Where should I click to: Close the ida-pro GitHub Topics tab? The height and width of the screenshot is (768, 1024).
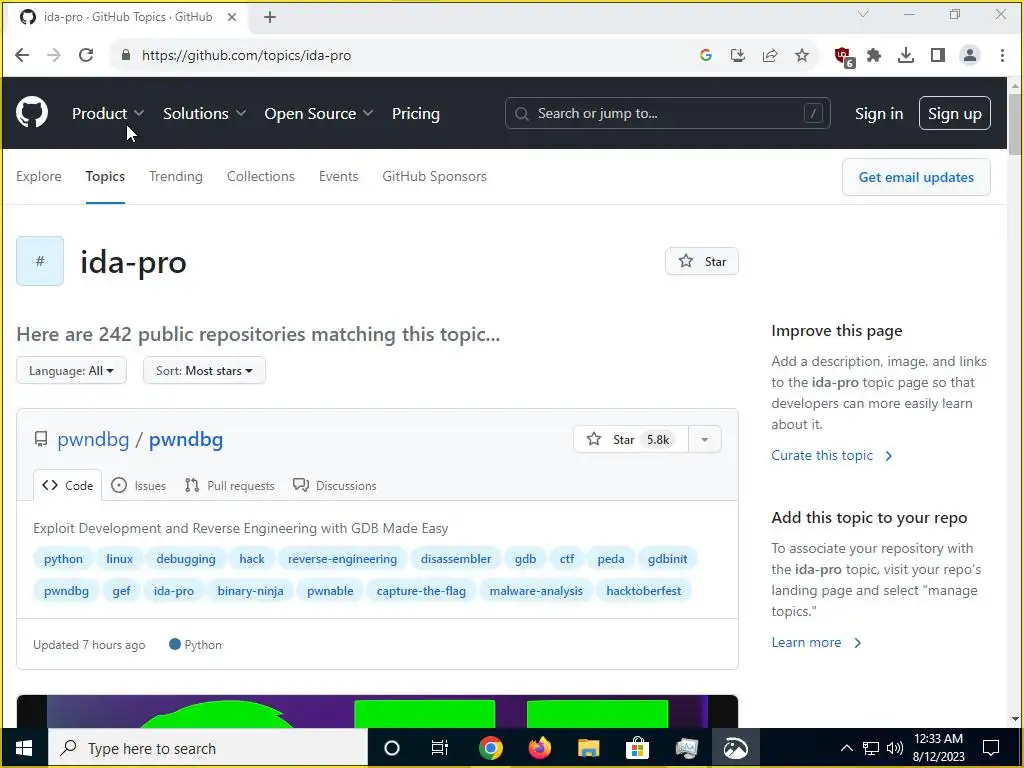tap(232, 18)
